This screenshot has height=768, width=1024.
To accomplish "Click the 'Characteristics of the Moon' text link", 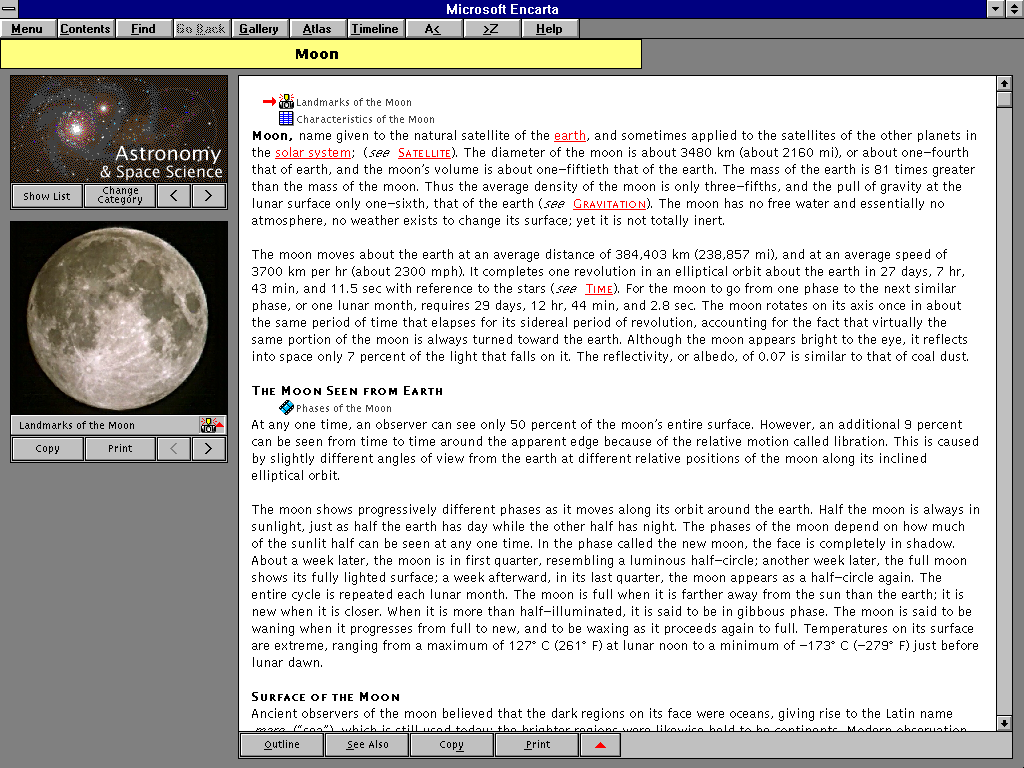I will pos(365,120).
